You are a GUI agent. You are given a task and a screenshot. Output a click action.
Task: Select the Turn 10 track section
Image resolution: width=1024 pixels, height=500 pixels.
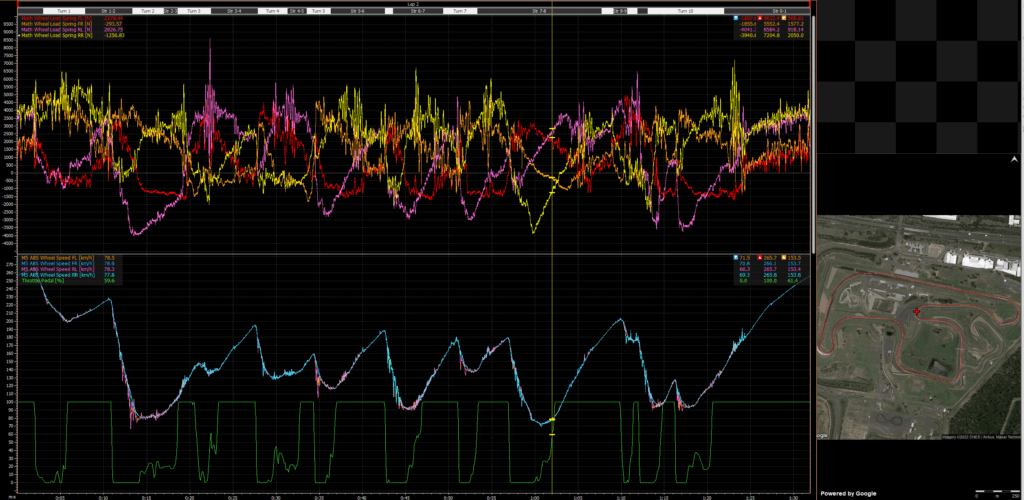click(686, 11)
